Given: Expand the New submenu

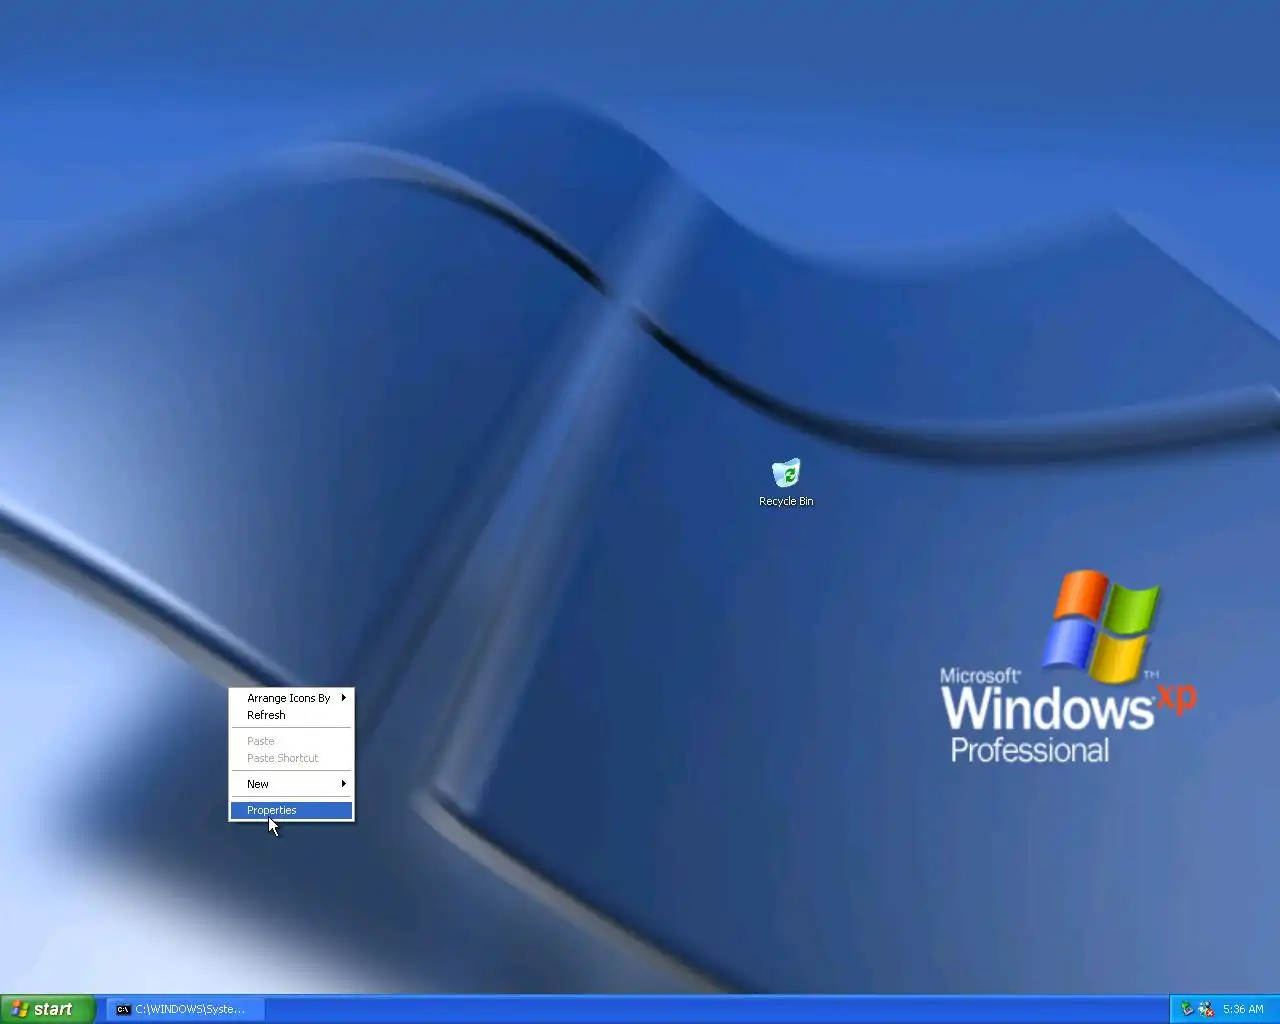Looking at the screenshot, I should [291, 784].
